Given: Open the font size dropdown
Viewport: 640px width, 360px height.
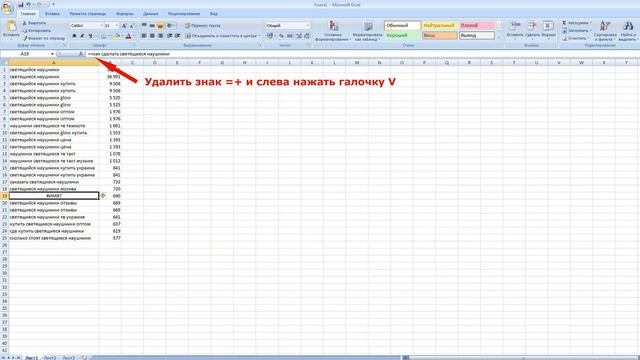Looking at the screenshot, I should pyautogui.click(x=117, y=26).
